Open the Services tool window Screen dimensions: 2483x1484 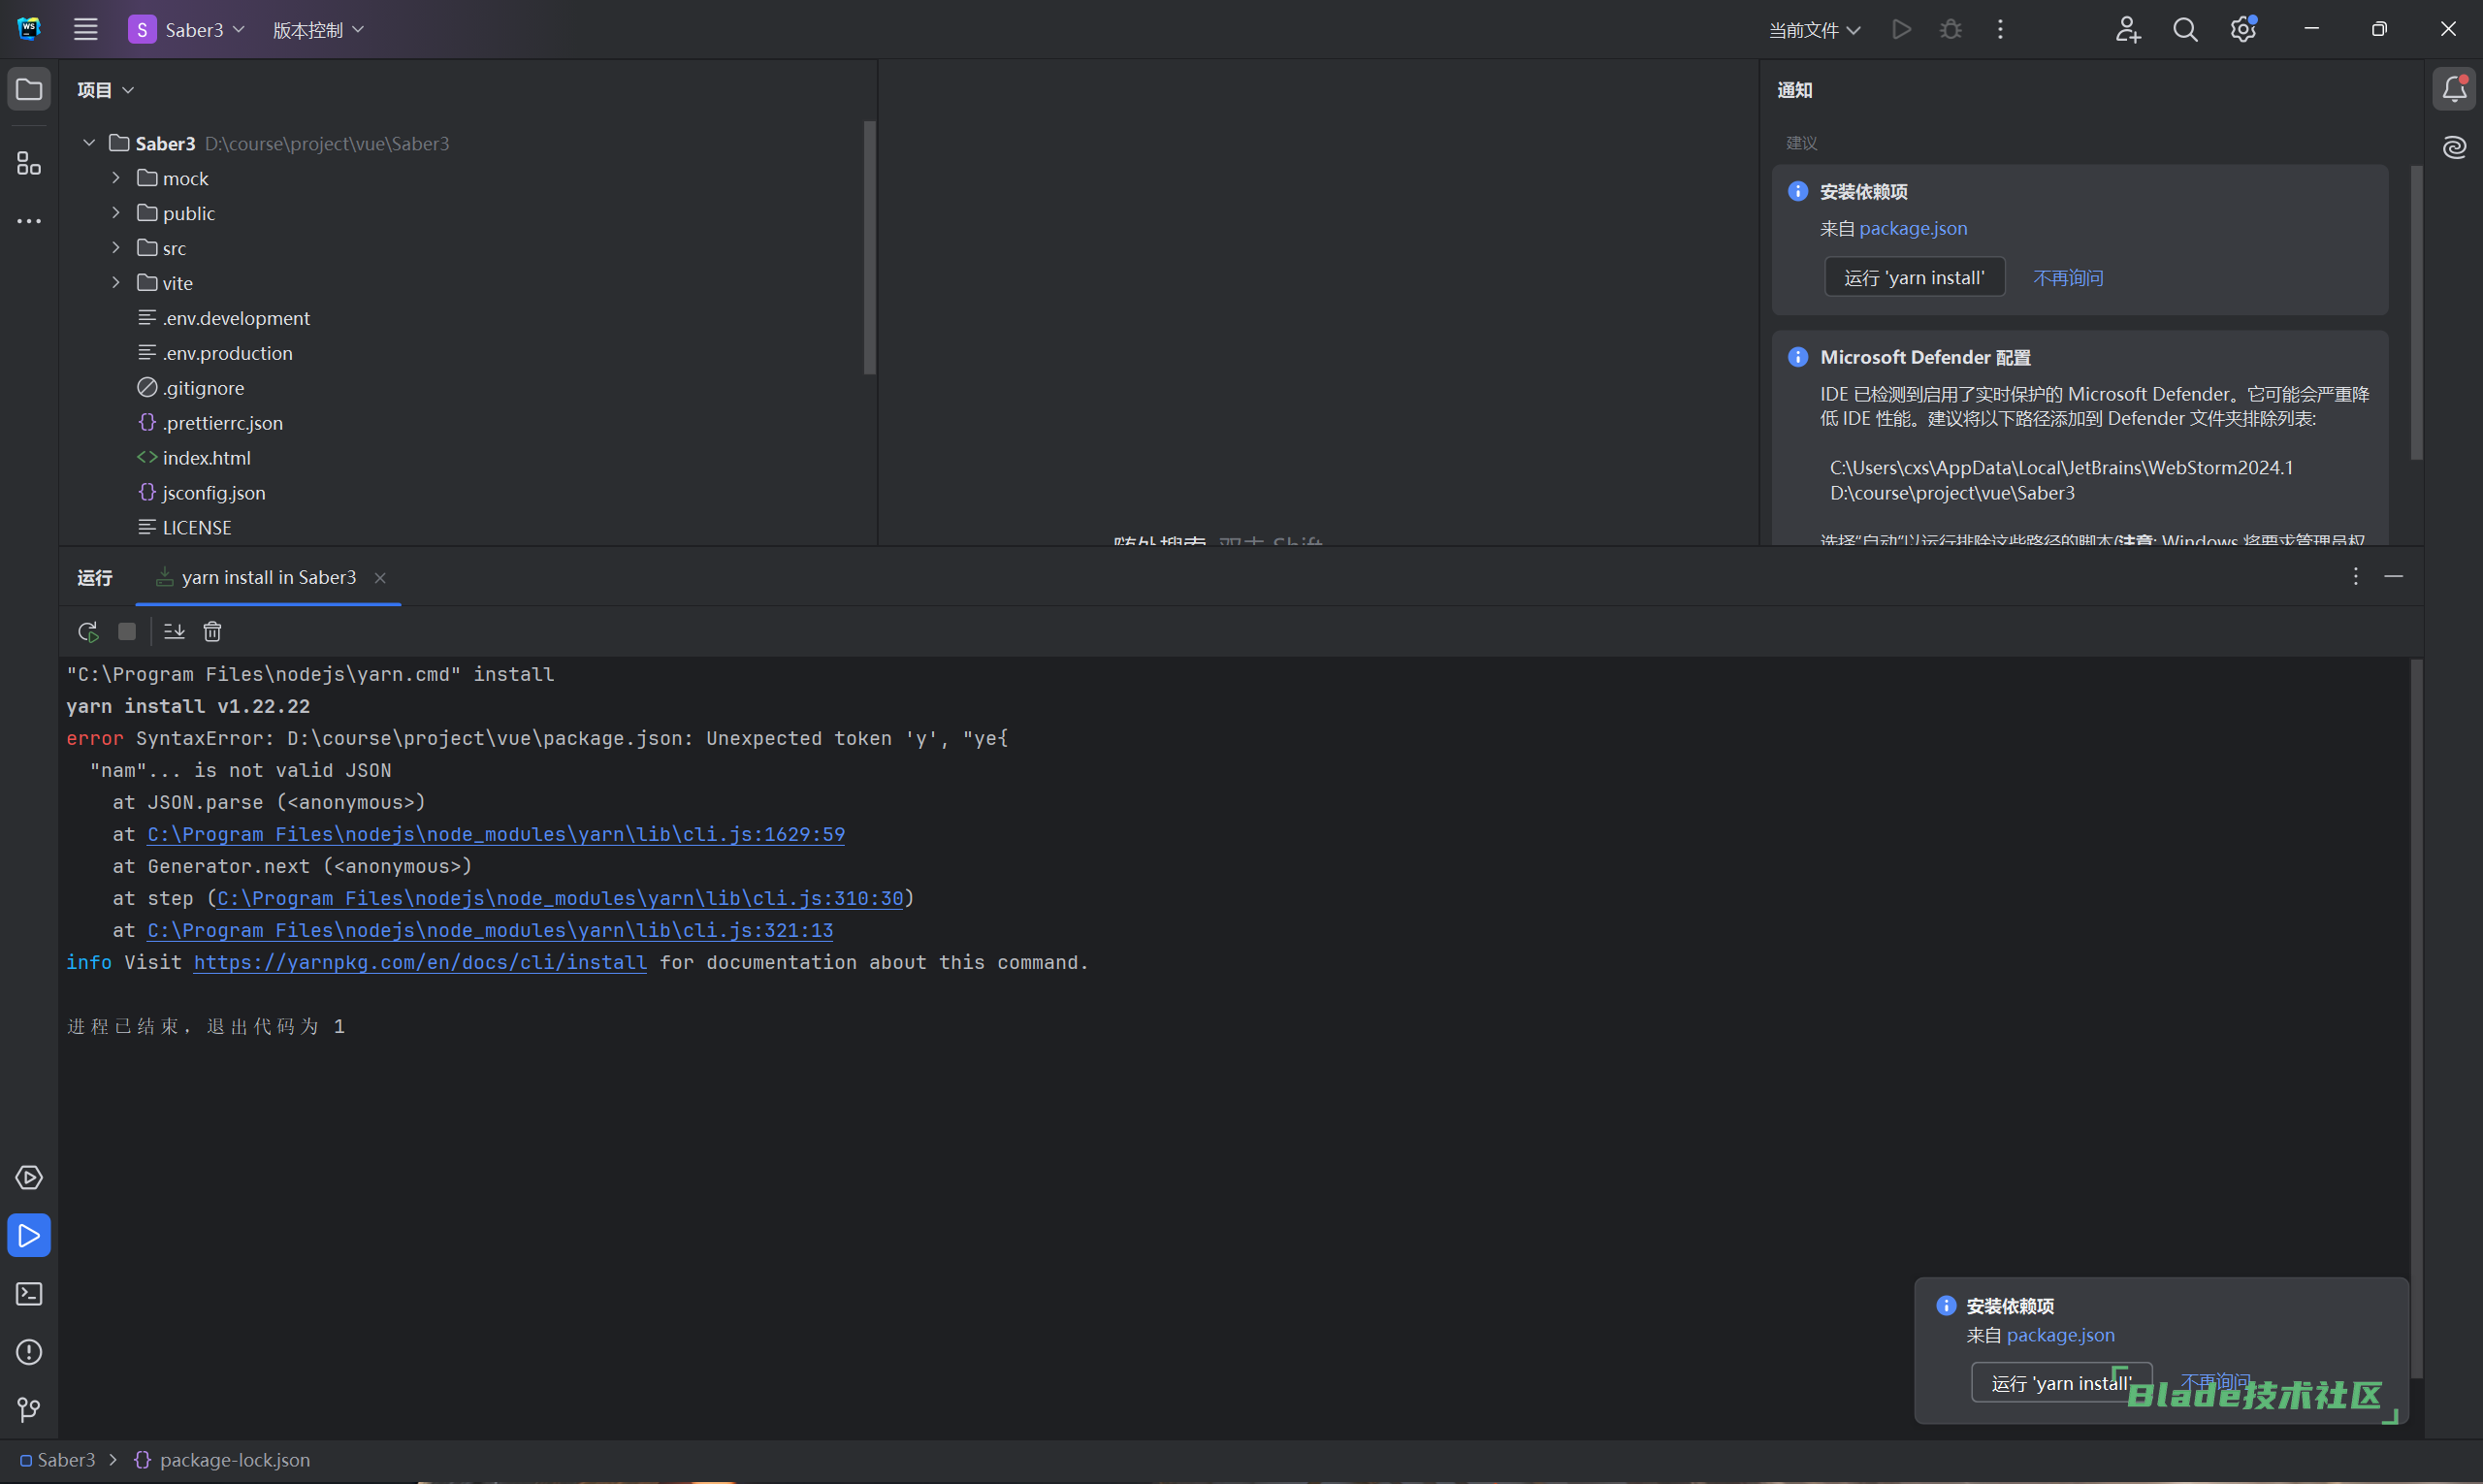point(29,1178)
